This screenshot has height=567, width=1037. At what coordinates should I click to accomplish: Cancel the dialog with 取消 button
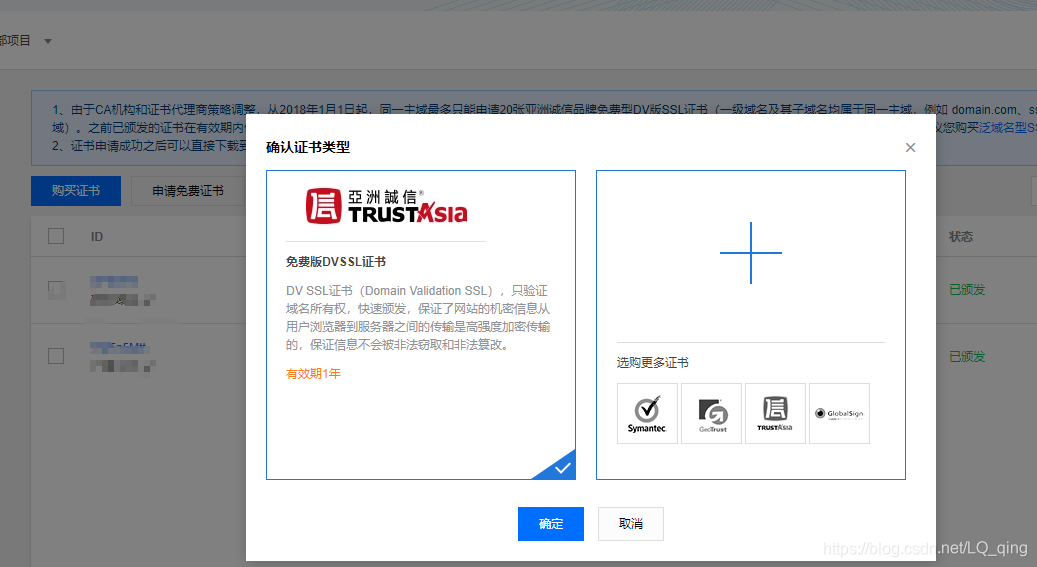[x=631, y=524]
